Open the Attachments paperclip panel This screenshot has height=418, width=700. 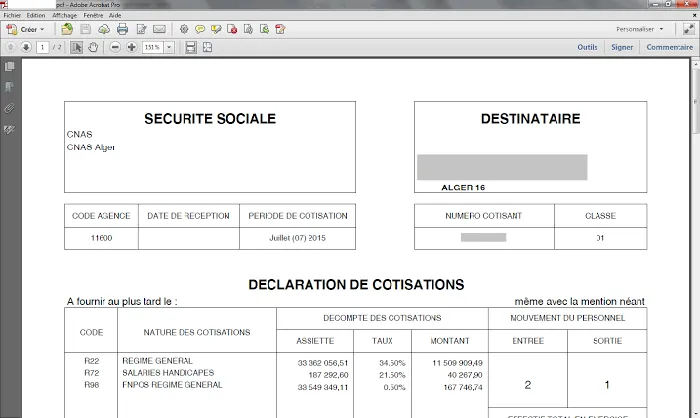click(x=9, y=108)
